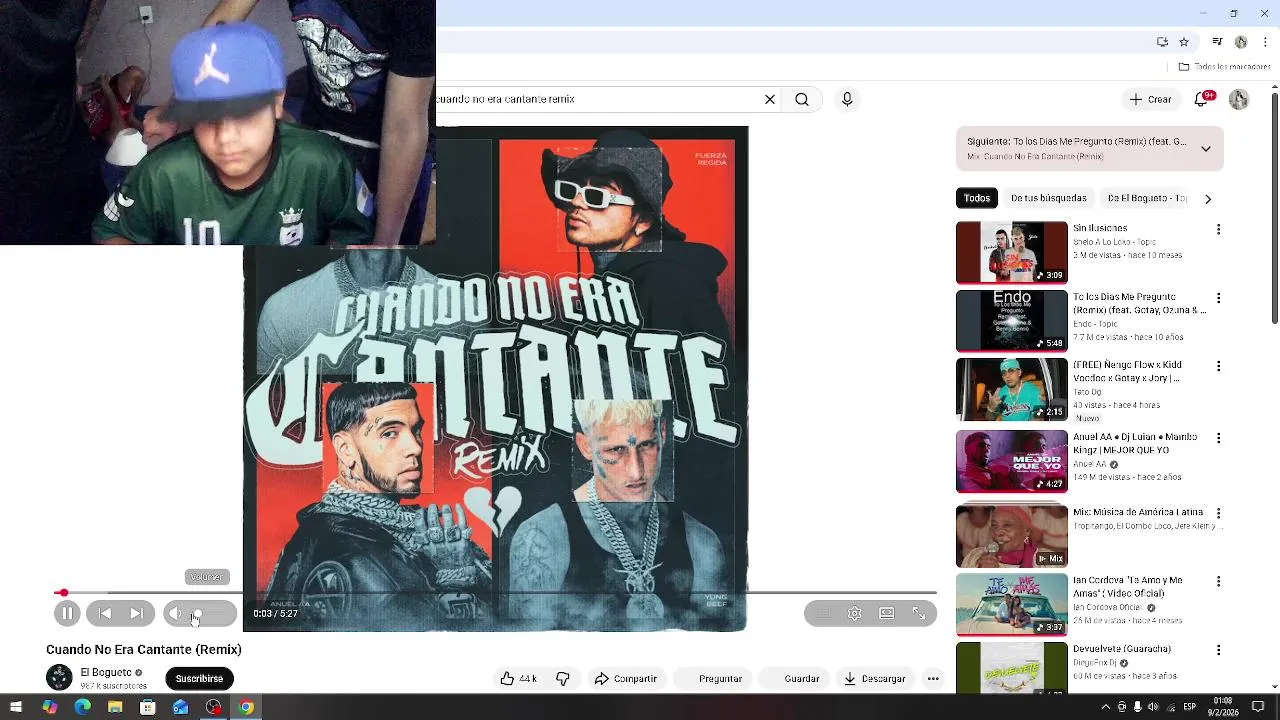
Task: Subscribe with the Suscribirse button
Action: (199, 678)
